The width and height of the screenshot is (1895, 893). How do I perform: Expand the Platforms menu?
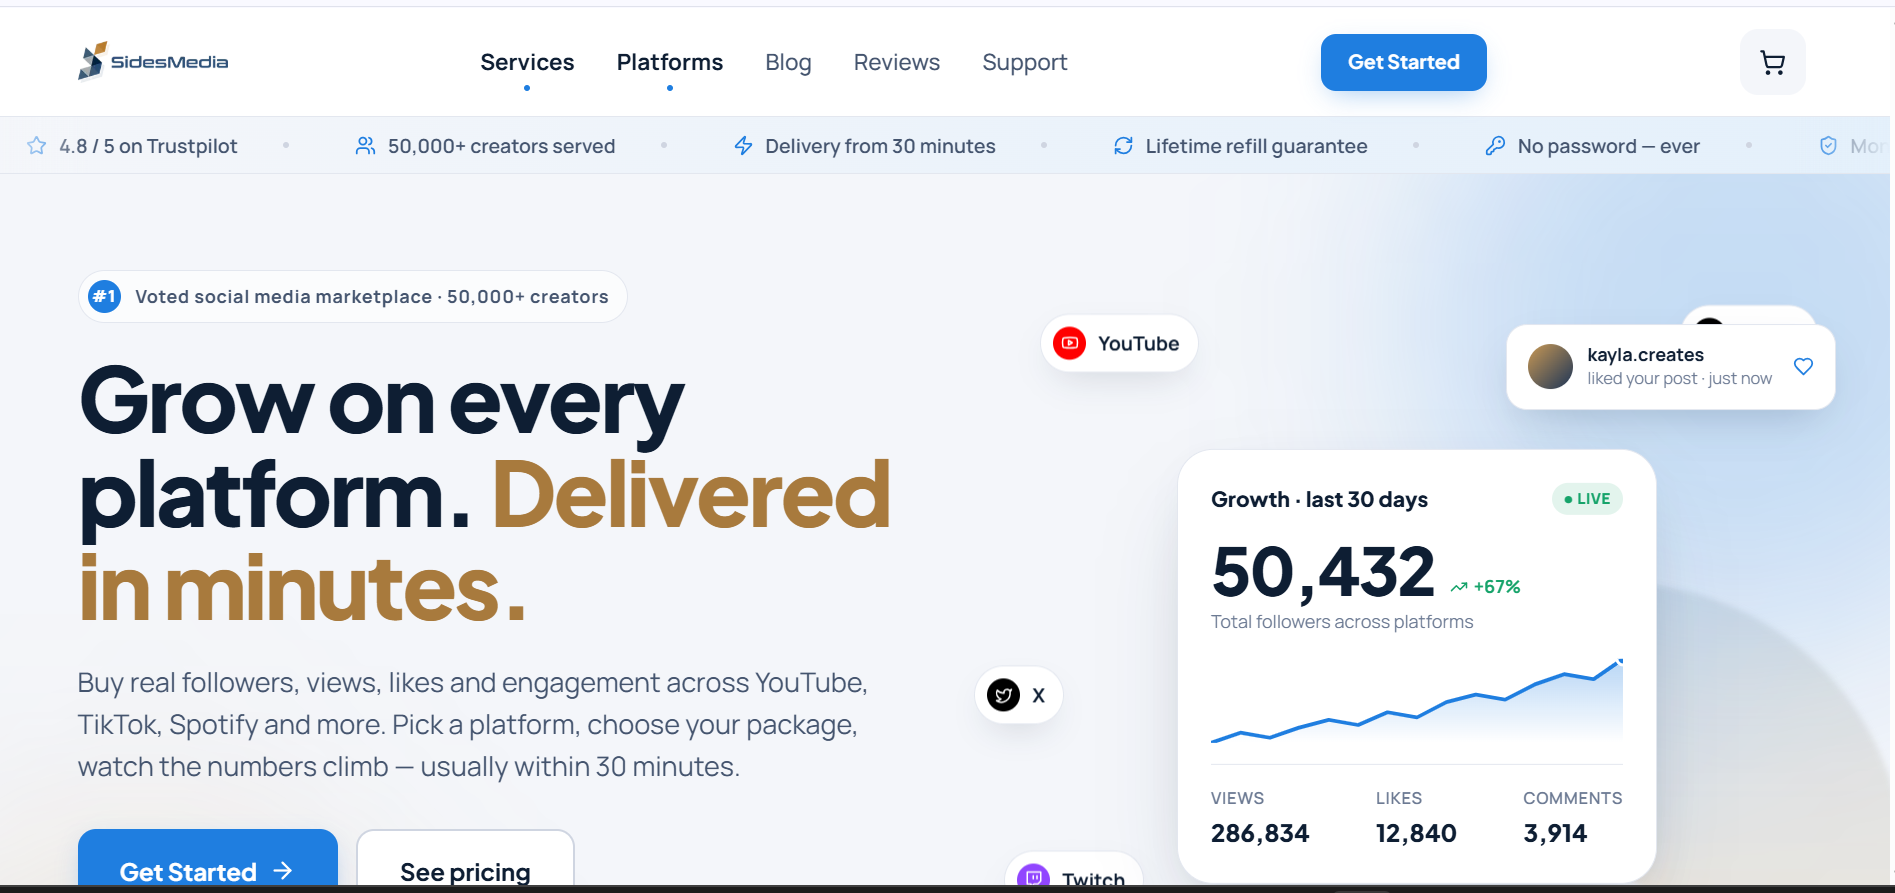[670, 62]
